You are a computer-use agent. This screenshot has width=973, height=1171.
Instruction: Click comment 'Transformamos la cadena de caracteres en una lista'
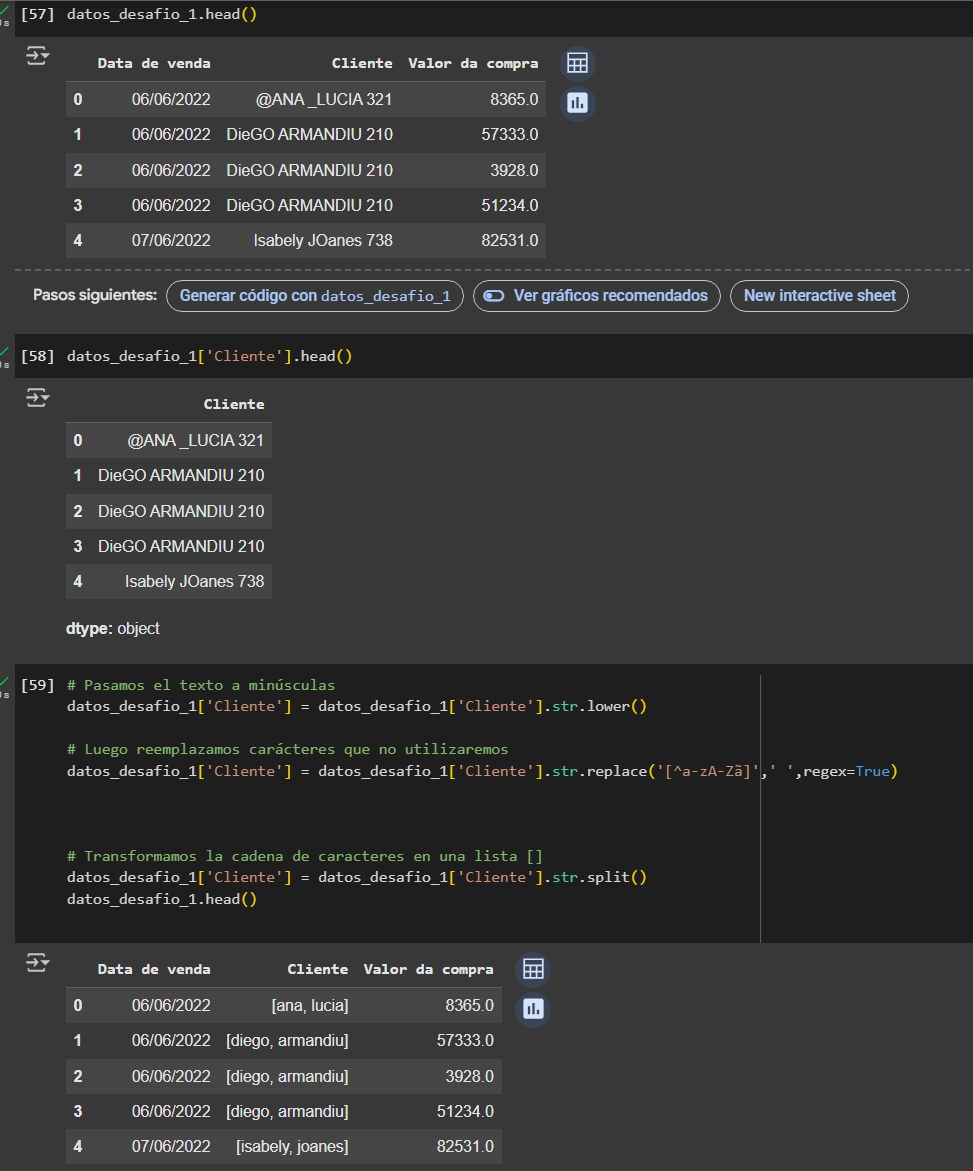[305, 856]
